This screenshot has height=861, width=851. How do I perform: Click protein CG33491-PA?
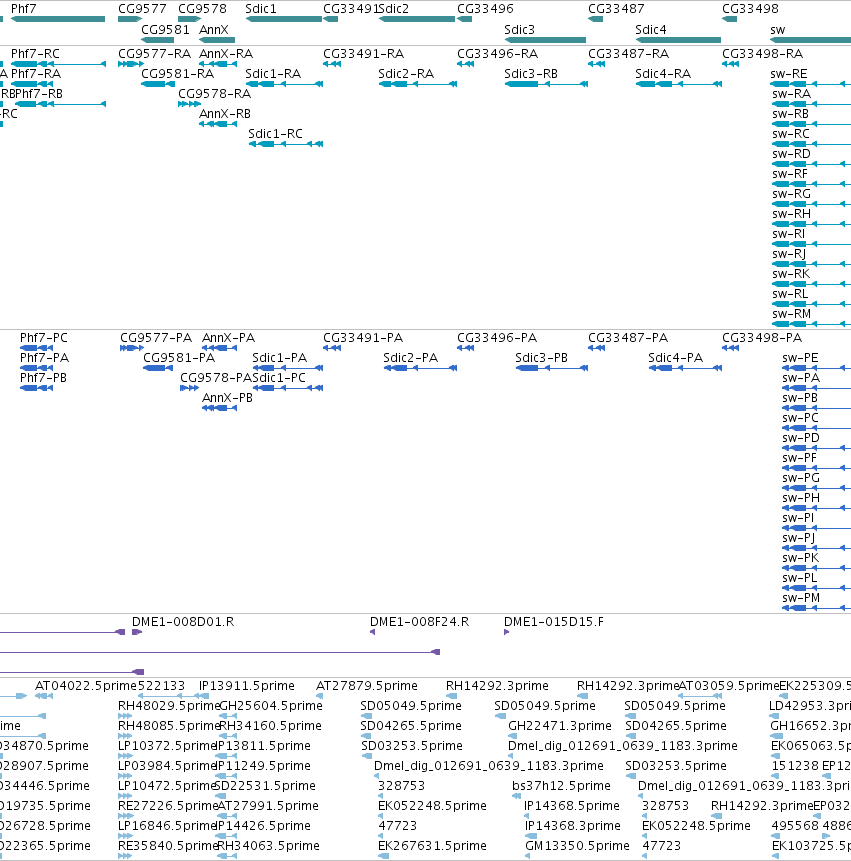coord(332,348)
